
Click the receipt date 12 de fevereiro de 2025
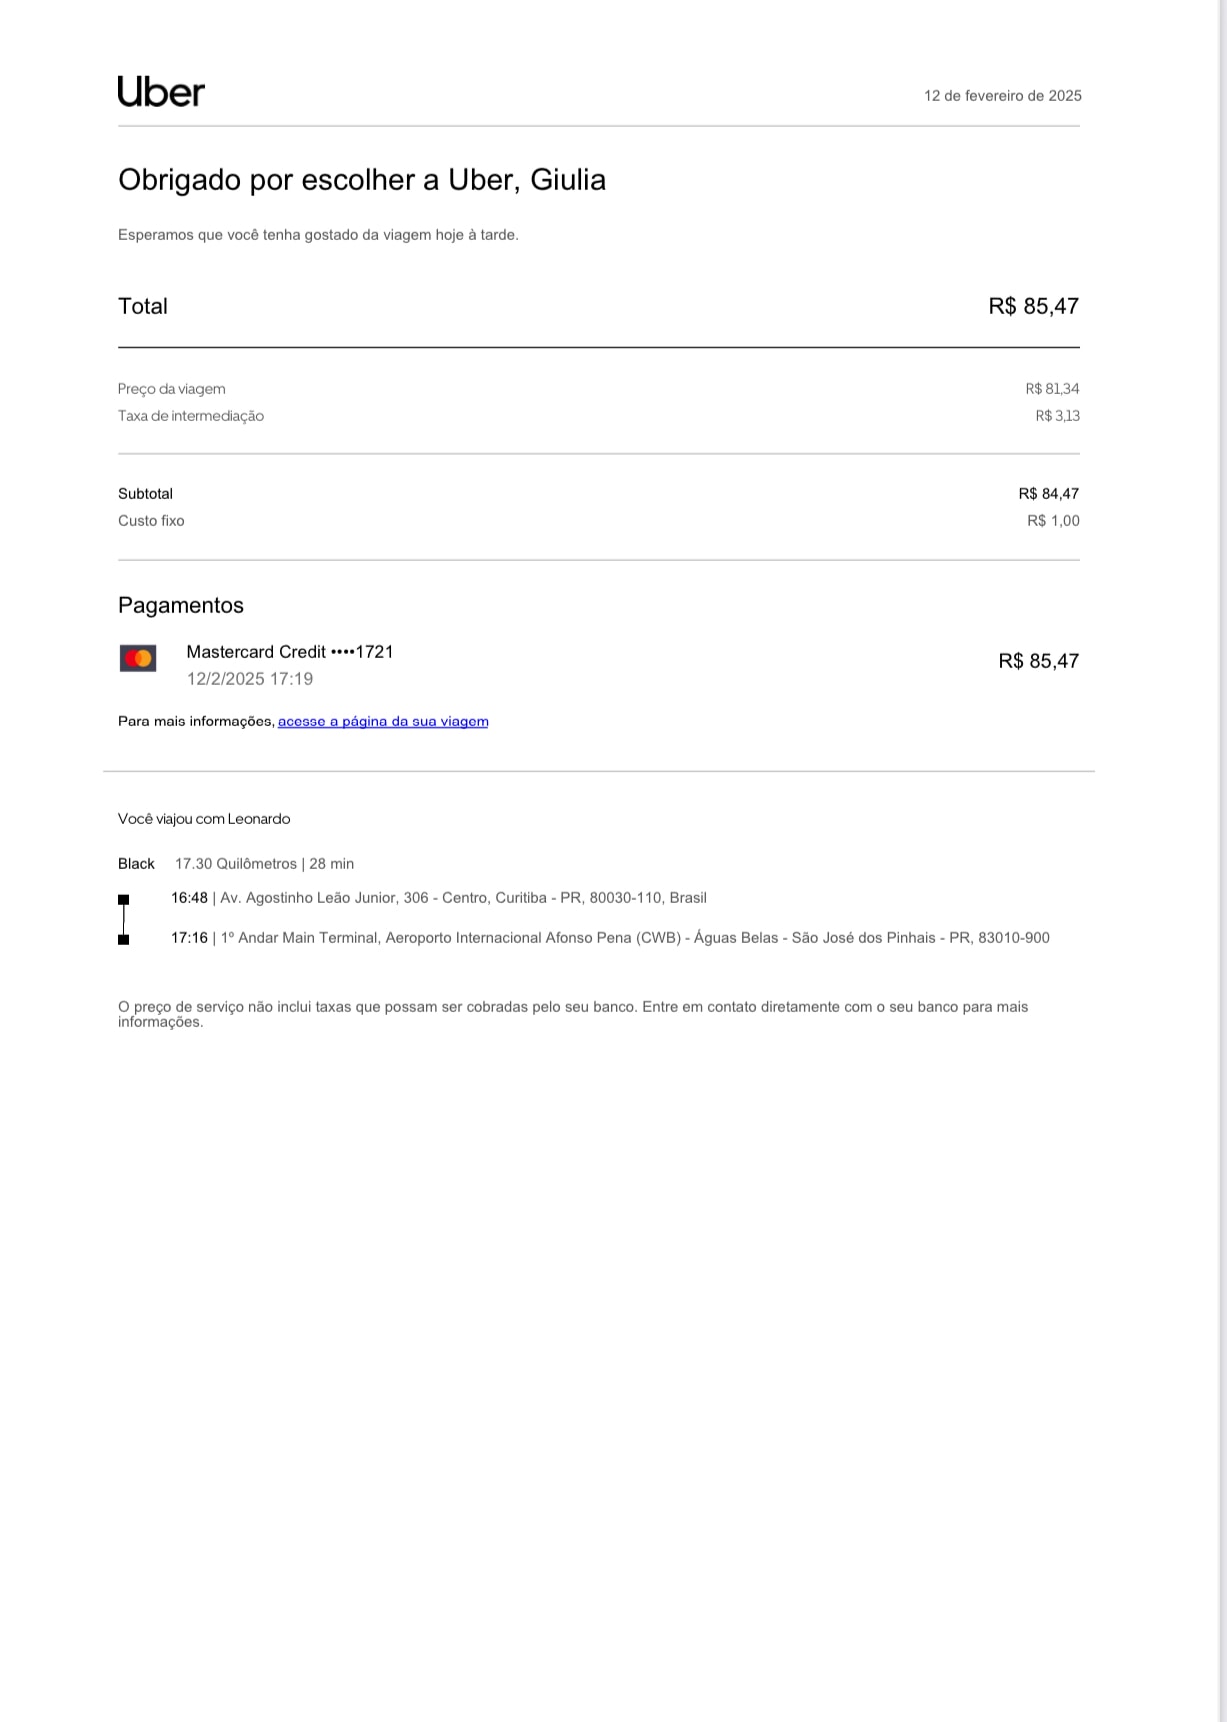1002,96
